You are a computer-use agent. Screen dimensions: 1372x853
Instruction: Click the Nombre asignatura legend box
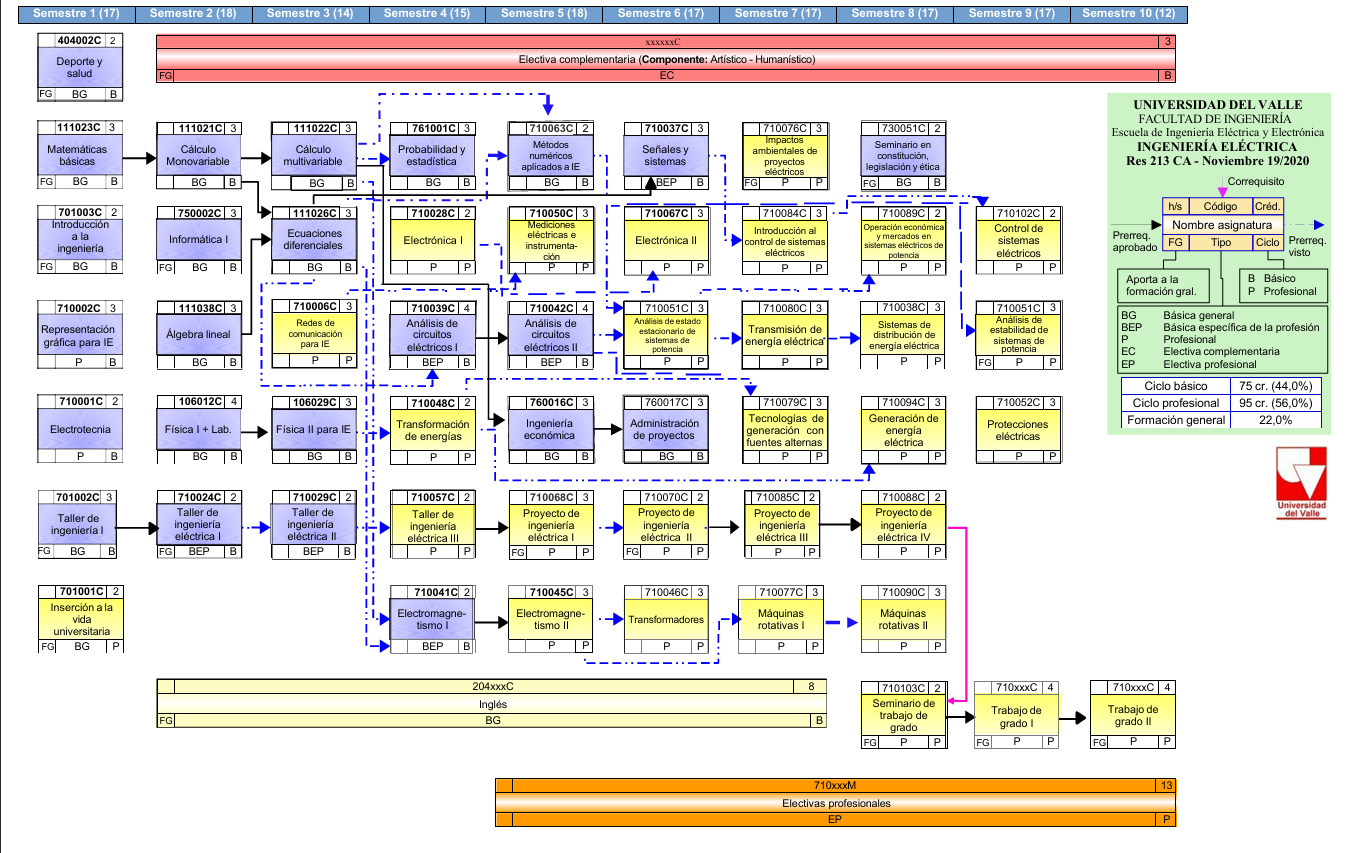[1221, 225]
